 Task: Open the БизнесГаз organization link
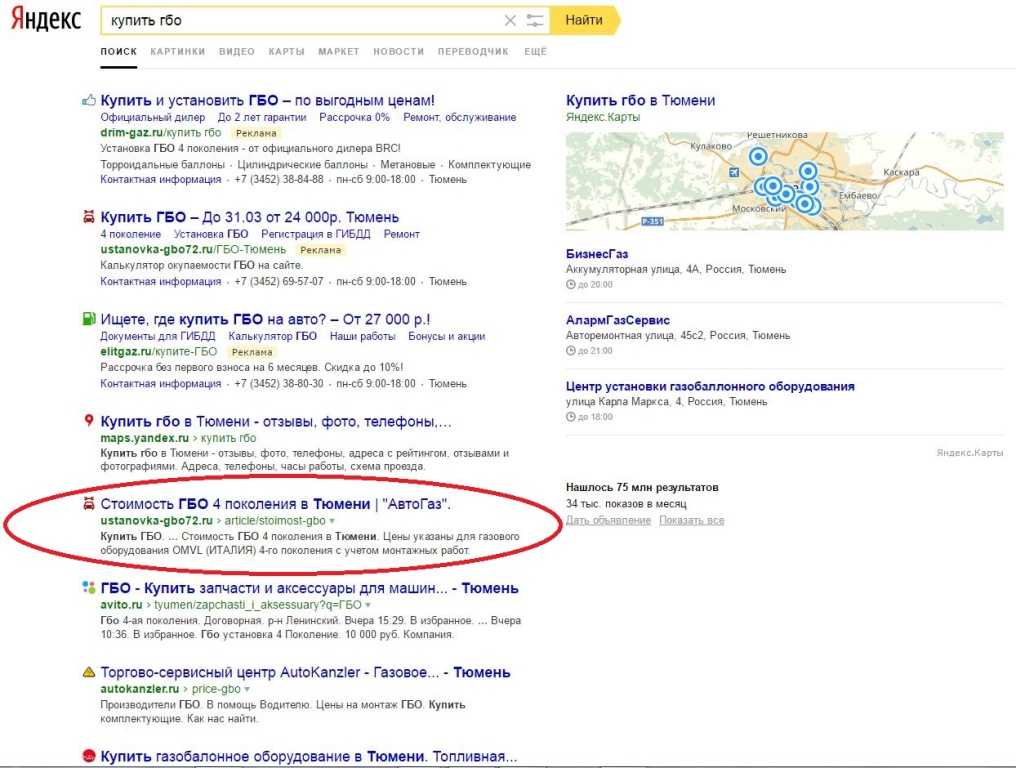(x=597, y=254)
